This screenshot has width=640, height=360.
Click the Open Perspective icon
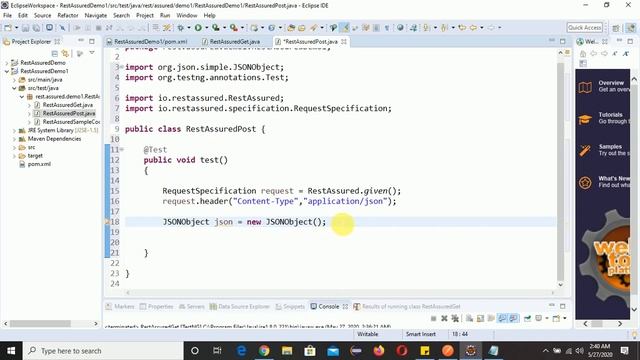tap(616, 28)
